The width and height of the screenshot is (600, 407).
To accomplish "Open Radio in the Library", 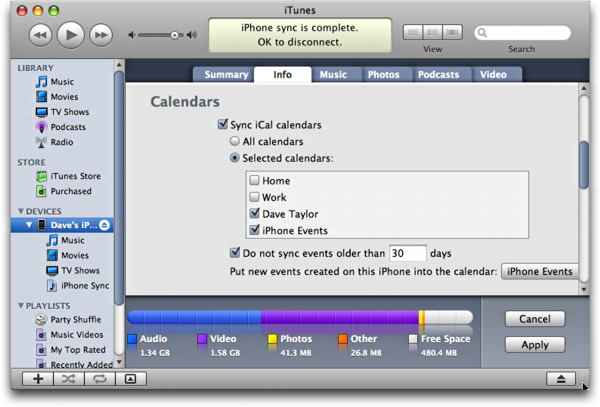I will tap(54, 142).
